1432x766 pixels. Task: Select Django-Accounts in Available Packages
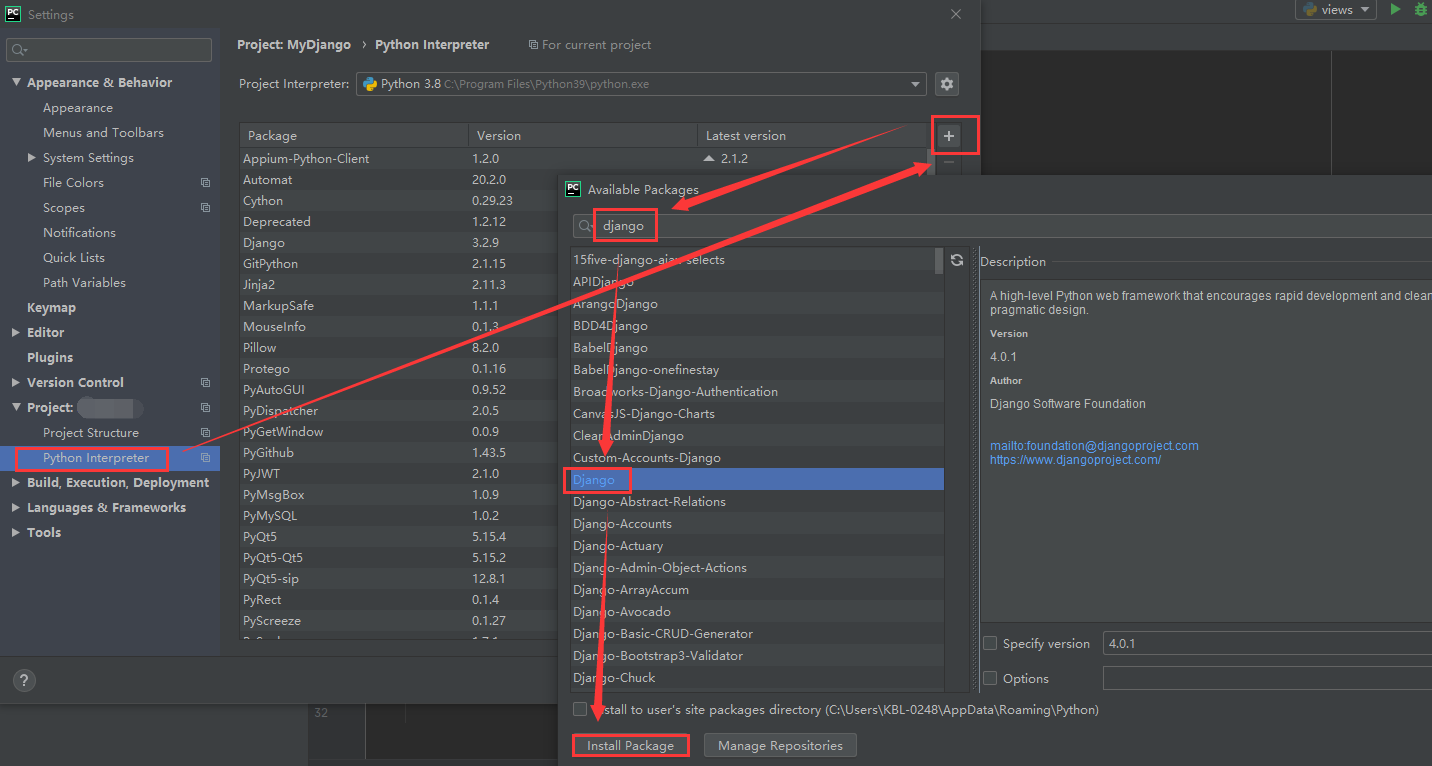[x=757, y=524]
